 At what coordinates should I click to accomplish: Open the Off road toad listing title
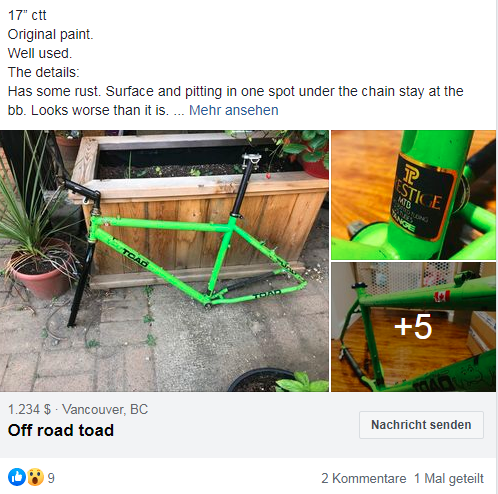tap(61, 430)
